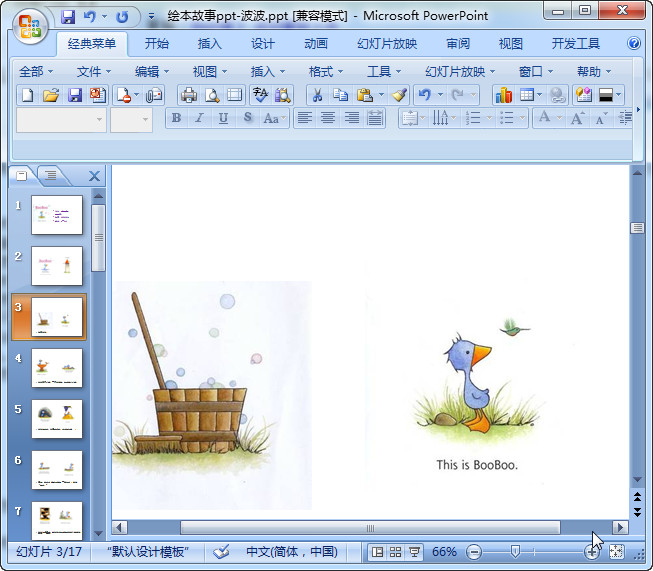Expand the 全部 menu dropdown
This screenshot has width=653, height=571.
(36, 72)
